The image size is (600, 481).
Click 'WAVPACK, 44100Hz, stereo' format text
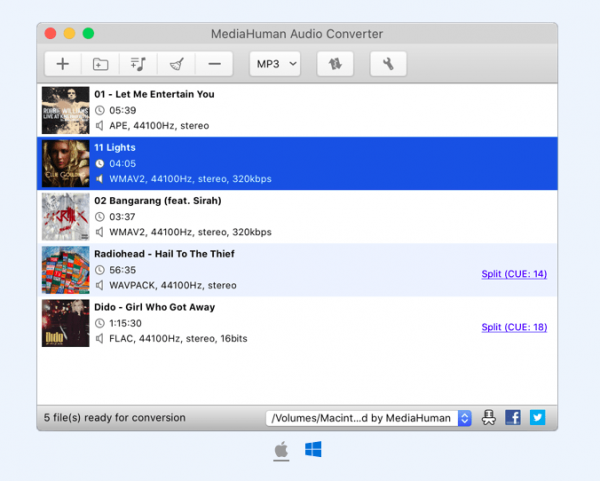point(173,285)
